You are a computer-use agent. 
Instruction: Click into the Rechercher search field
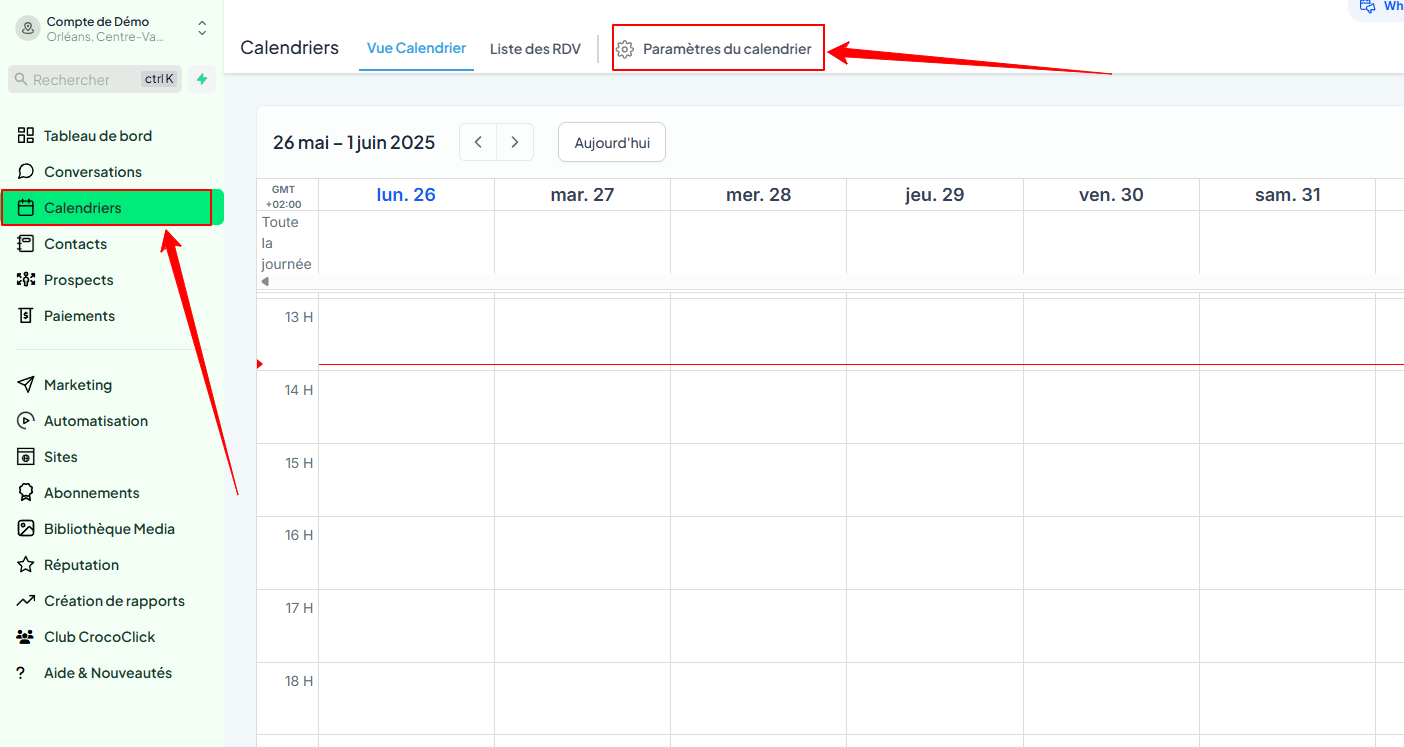pos(95,79)
